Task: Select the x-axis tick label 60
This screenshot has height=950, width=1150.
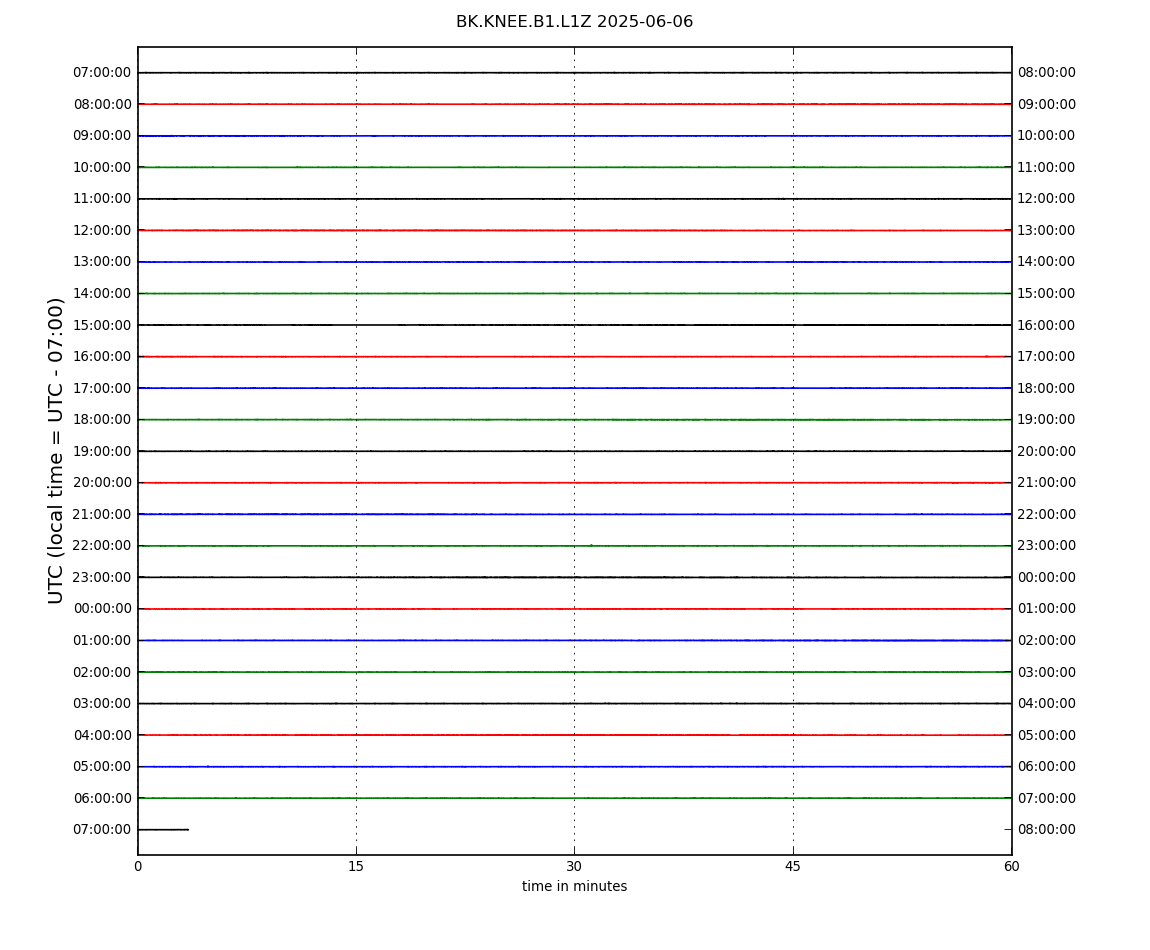Action: coord(1011,866)
